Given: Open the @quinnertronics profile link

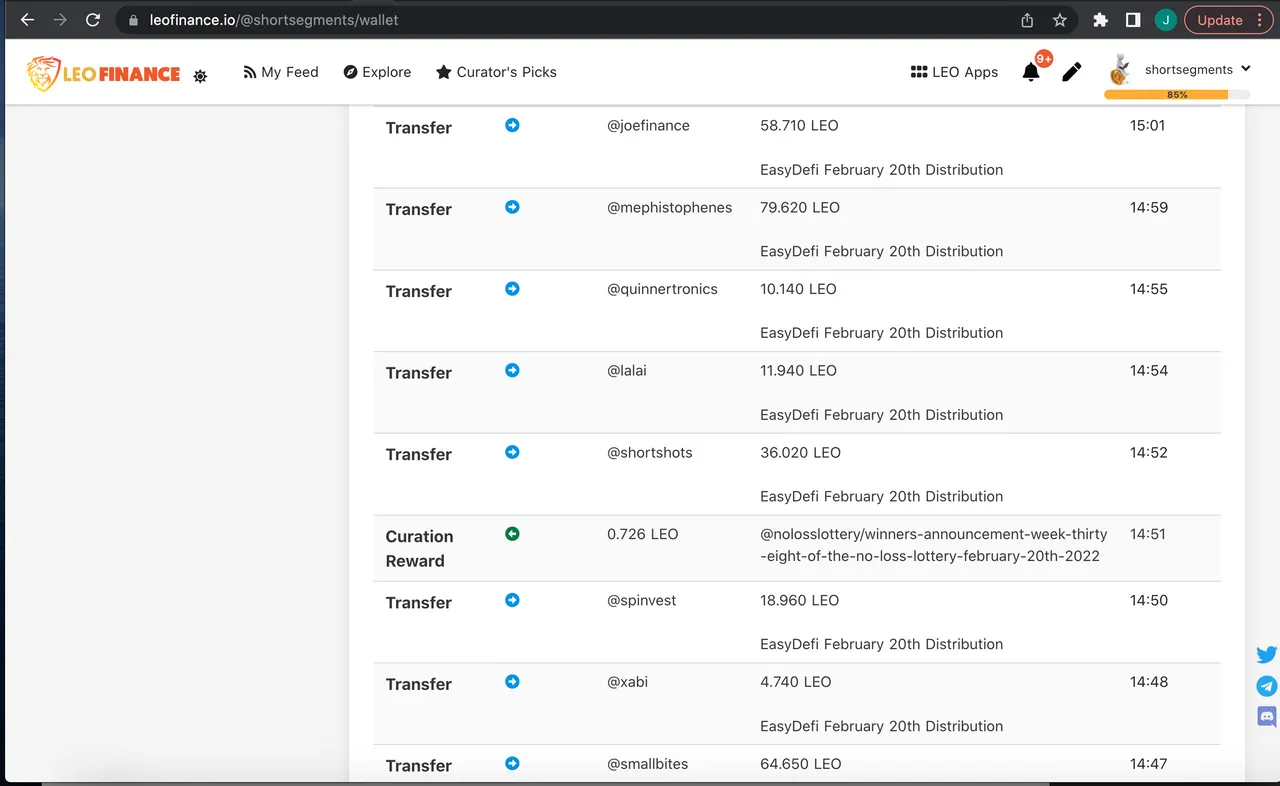Looking at the screenshot, I should pos(662,289).
